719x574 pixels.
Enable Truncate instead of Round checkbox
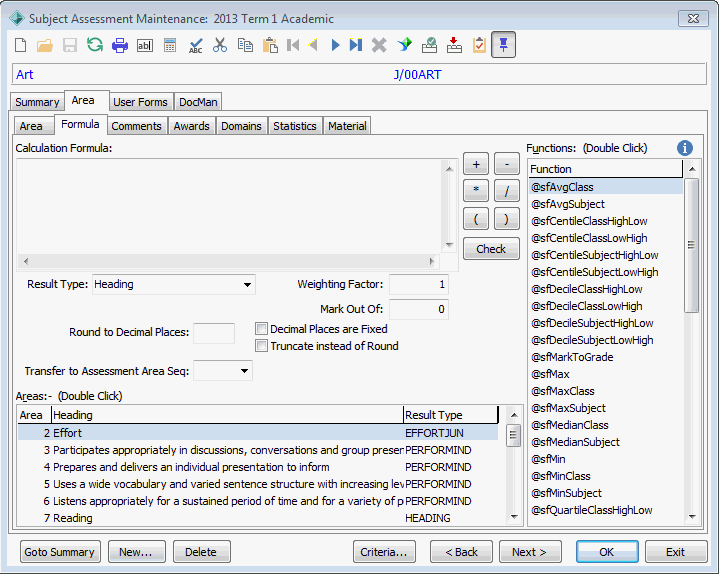click(261, 346)
